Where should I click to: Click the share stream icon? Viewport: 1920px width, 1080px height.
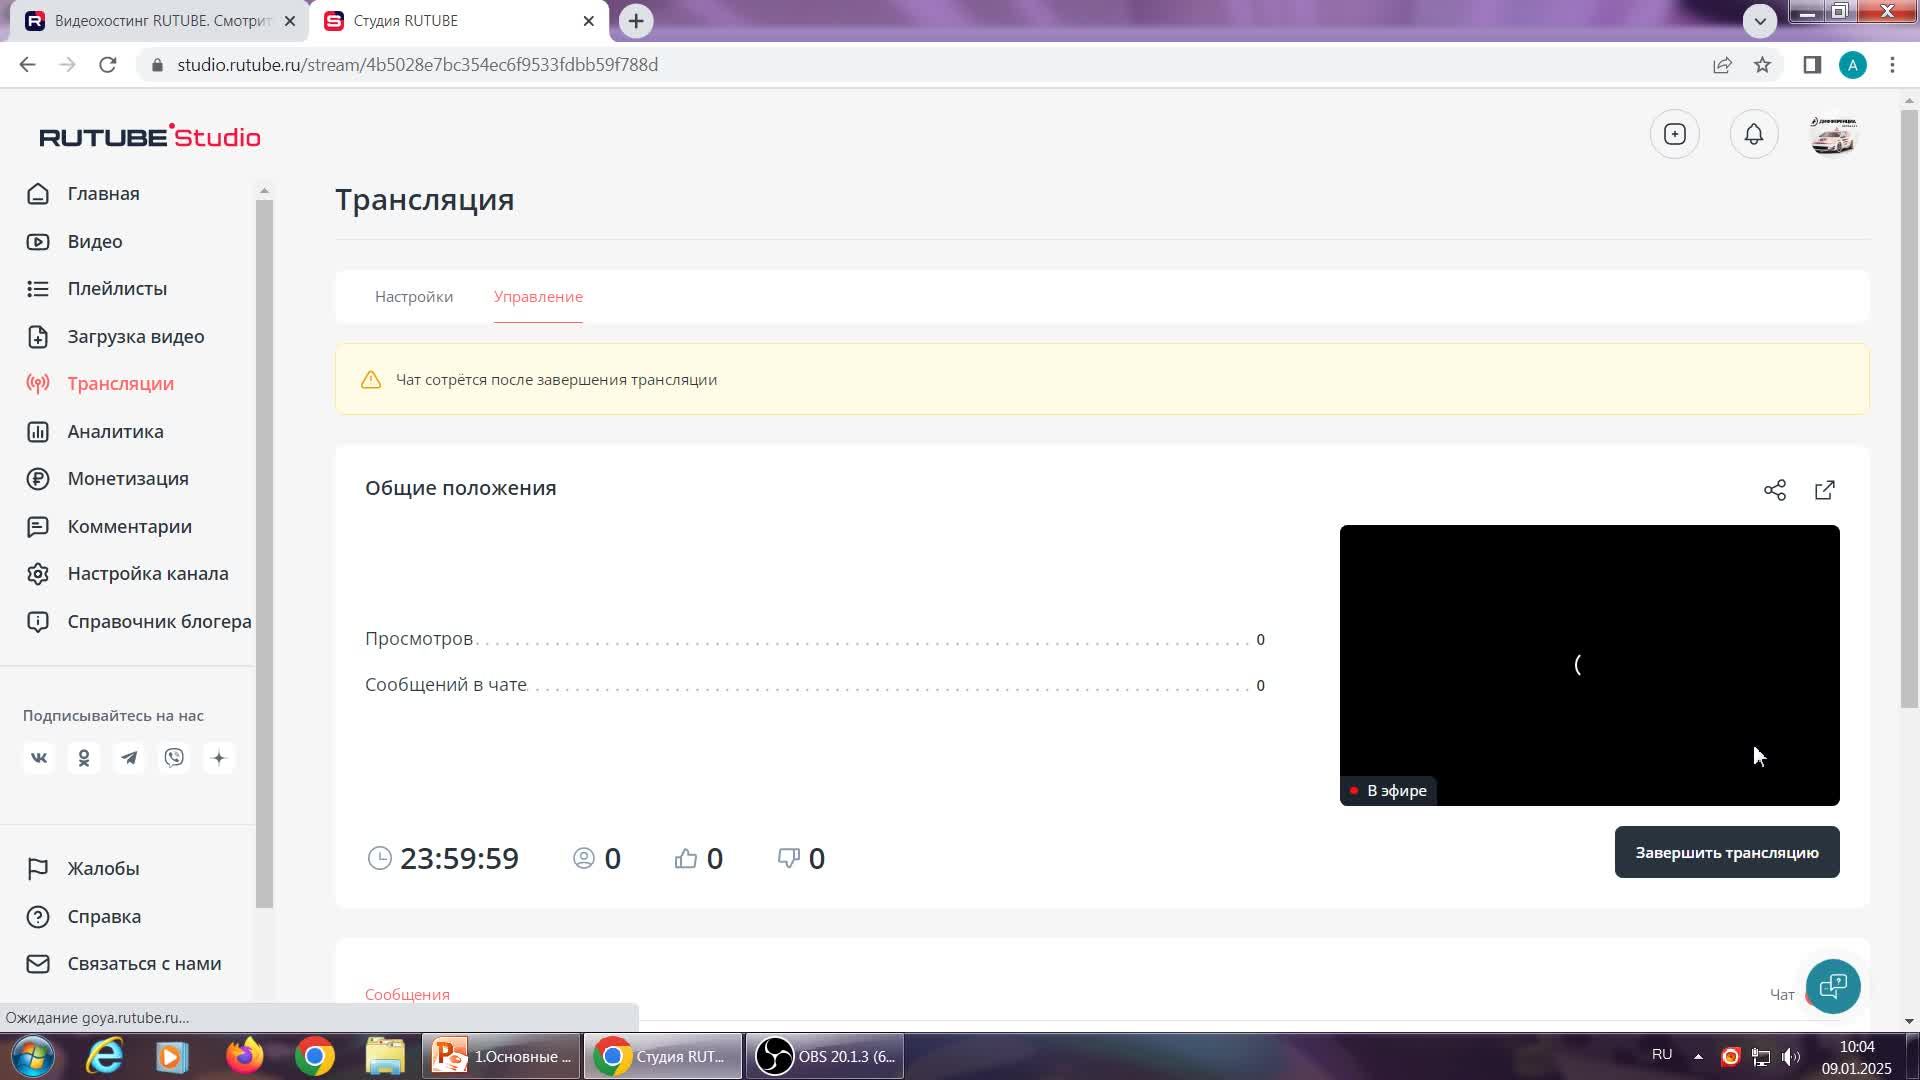[x=1774, y=490]
